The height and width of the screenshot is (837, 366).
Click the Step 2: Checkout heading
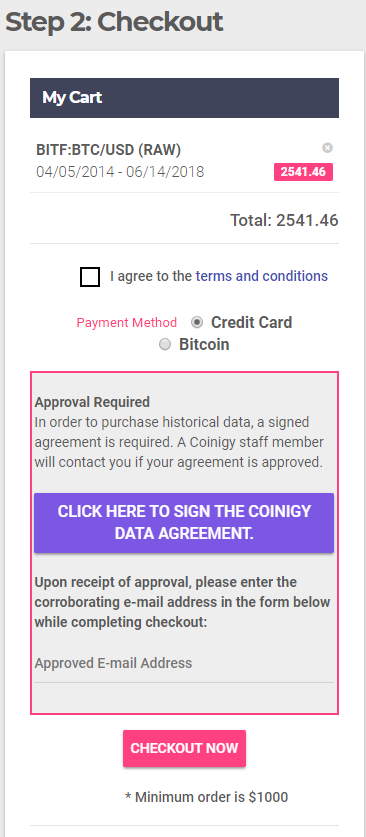pyautogui.click(x=114, y=22)
